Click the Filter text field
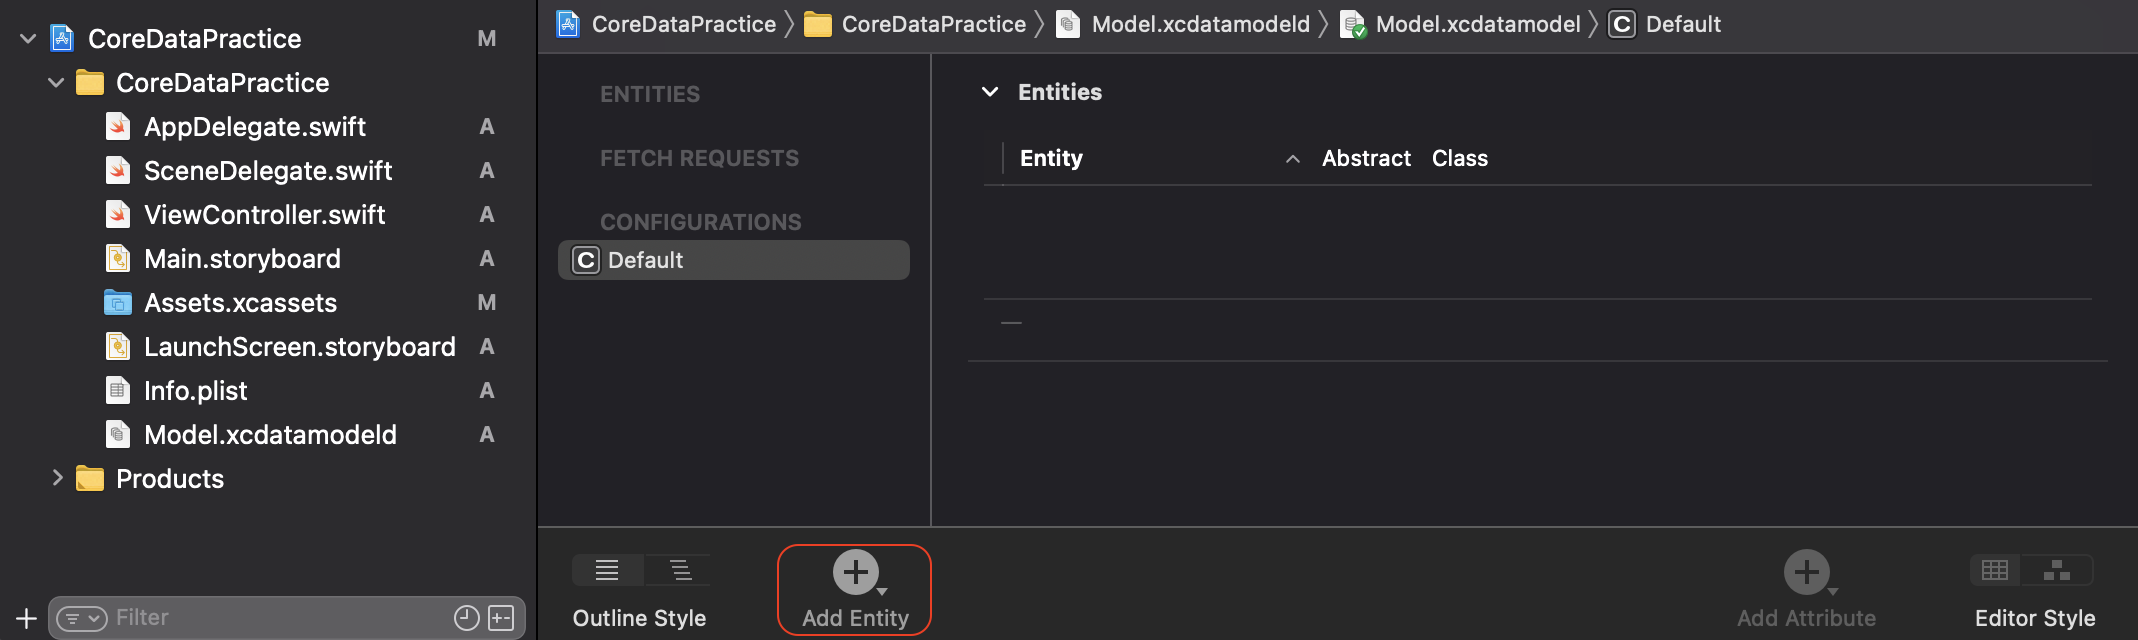 pyautogui.click(x=280, y=618)
